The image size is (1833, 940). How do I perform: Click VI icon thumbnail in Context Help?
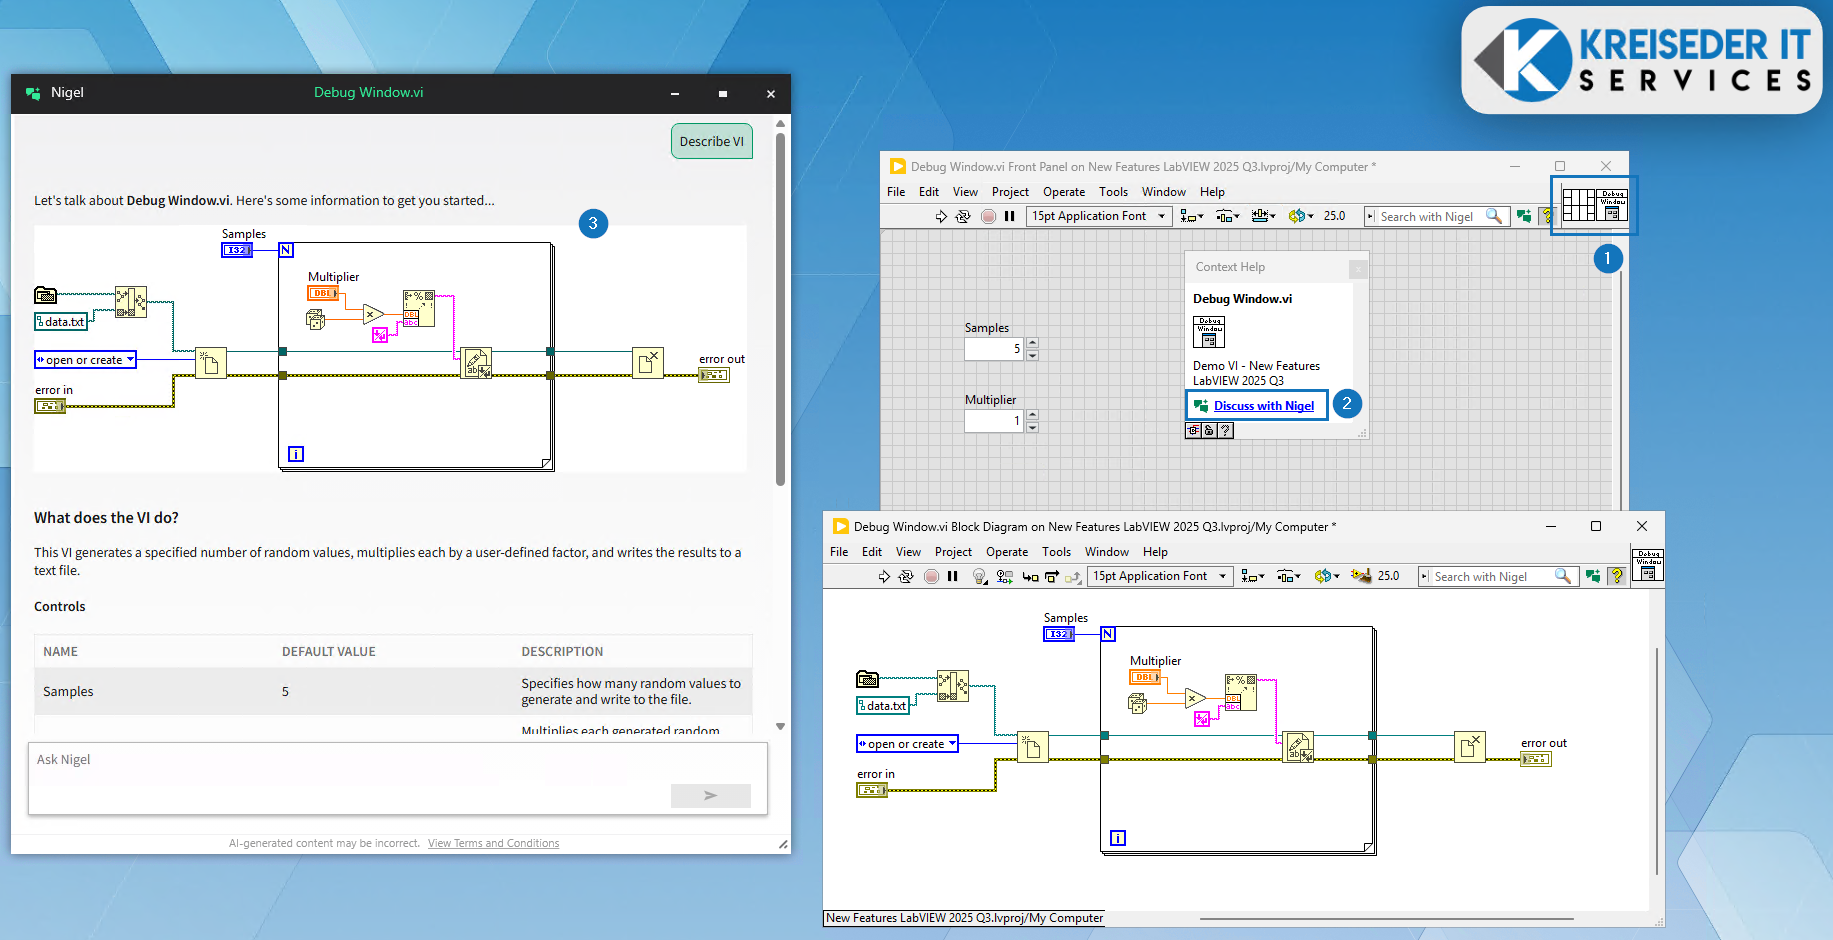click(1209, 332)
